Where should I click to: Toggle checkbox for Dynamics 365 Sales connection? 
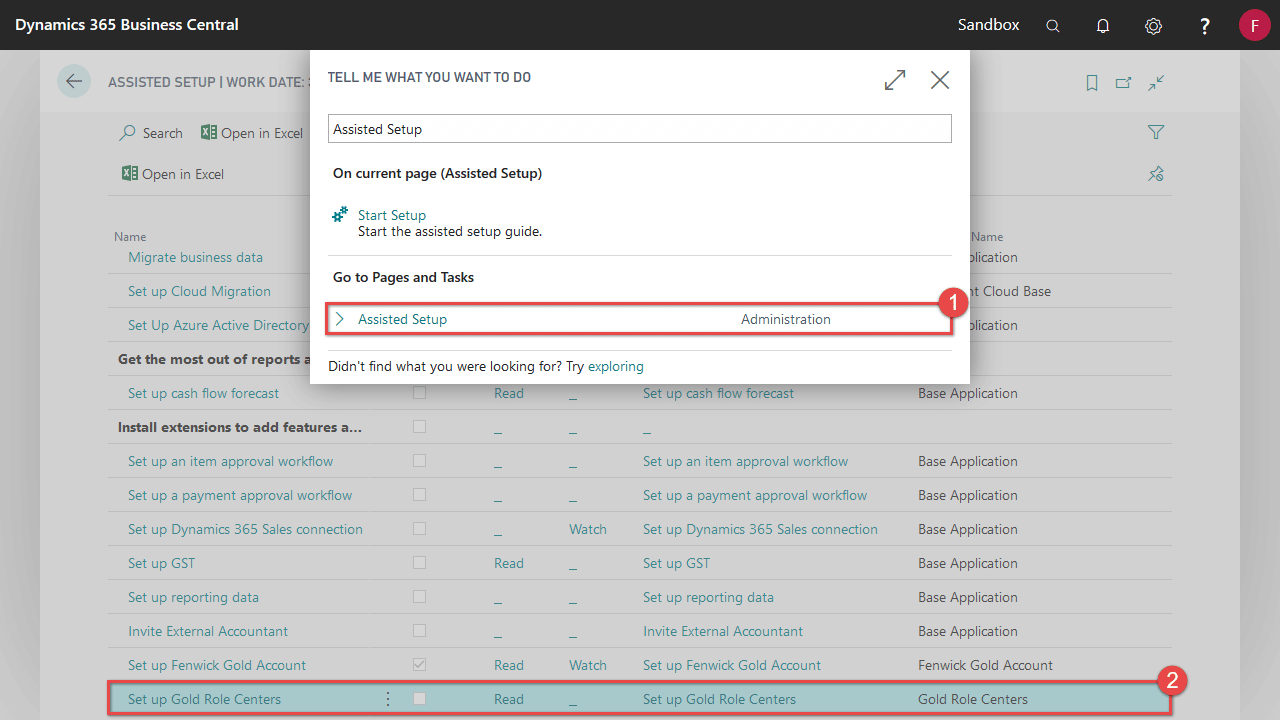click(419, 529)
